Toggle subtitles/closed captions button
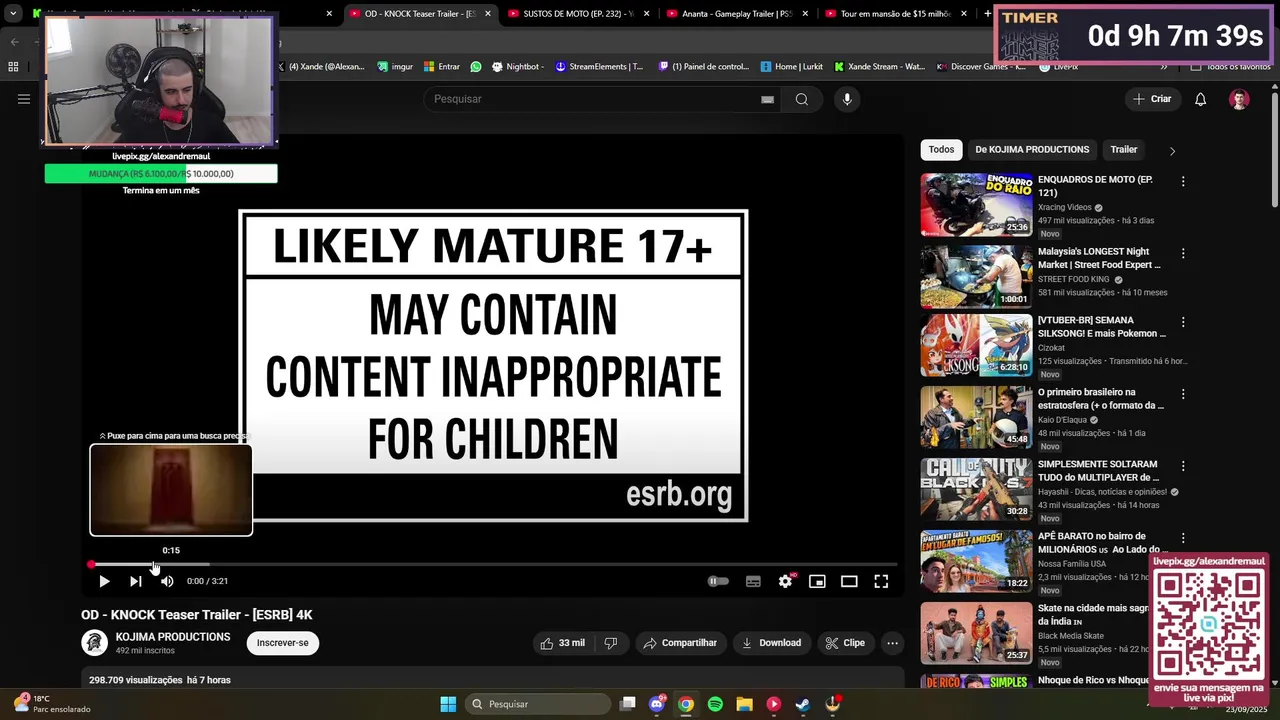 pos(753,581)
